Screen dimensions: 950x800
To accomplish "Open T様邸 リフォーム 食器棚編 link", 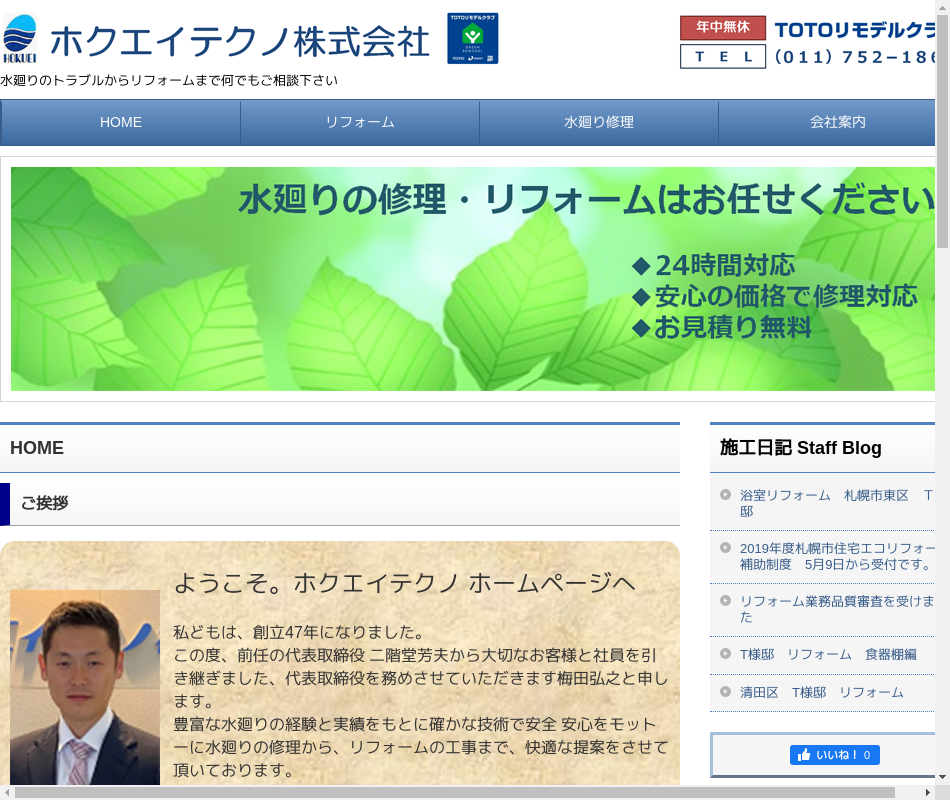I will [x=828, y=654].
